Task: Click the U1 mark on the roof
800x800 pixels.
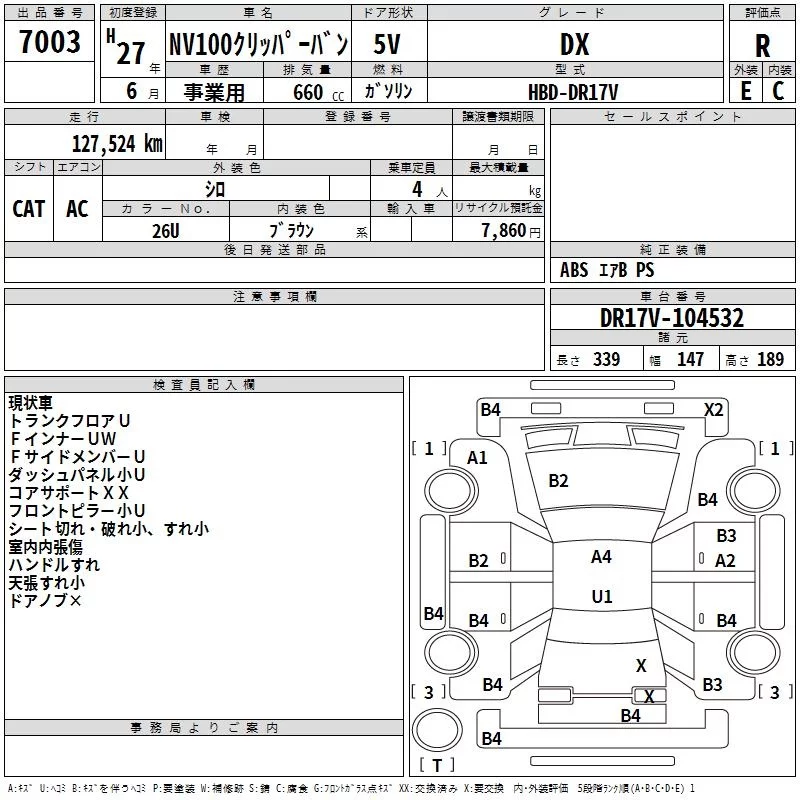Action: point(602,596)
